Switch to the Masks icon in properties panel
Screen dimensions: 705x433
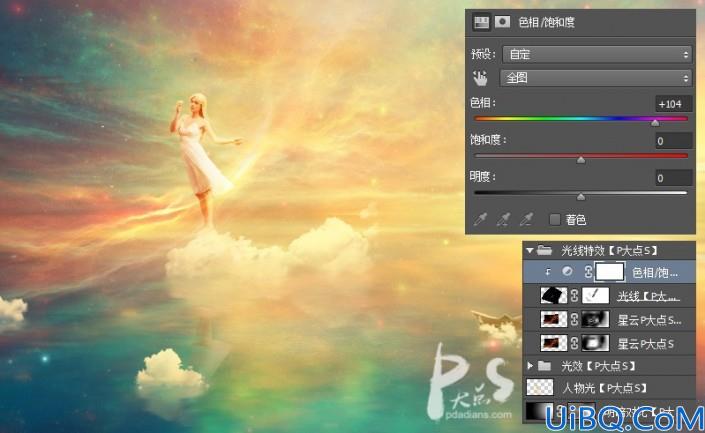[502, 22]
